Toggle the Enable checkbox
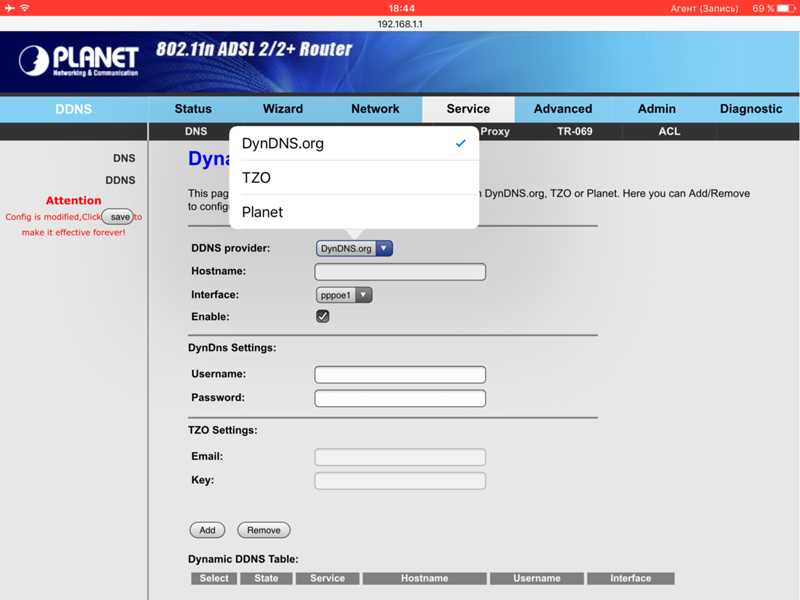 (322, 316)
